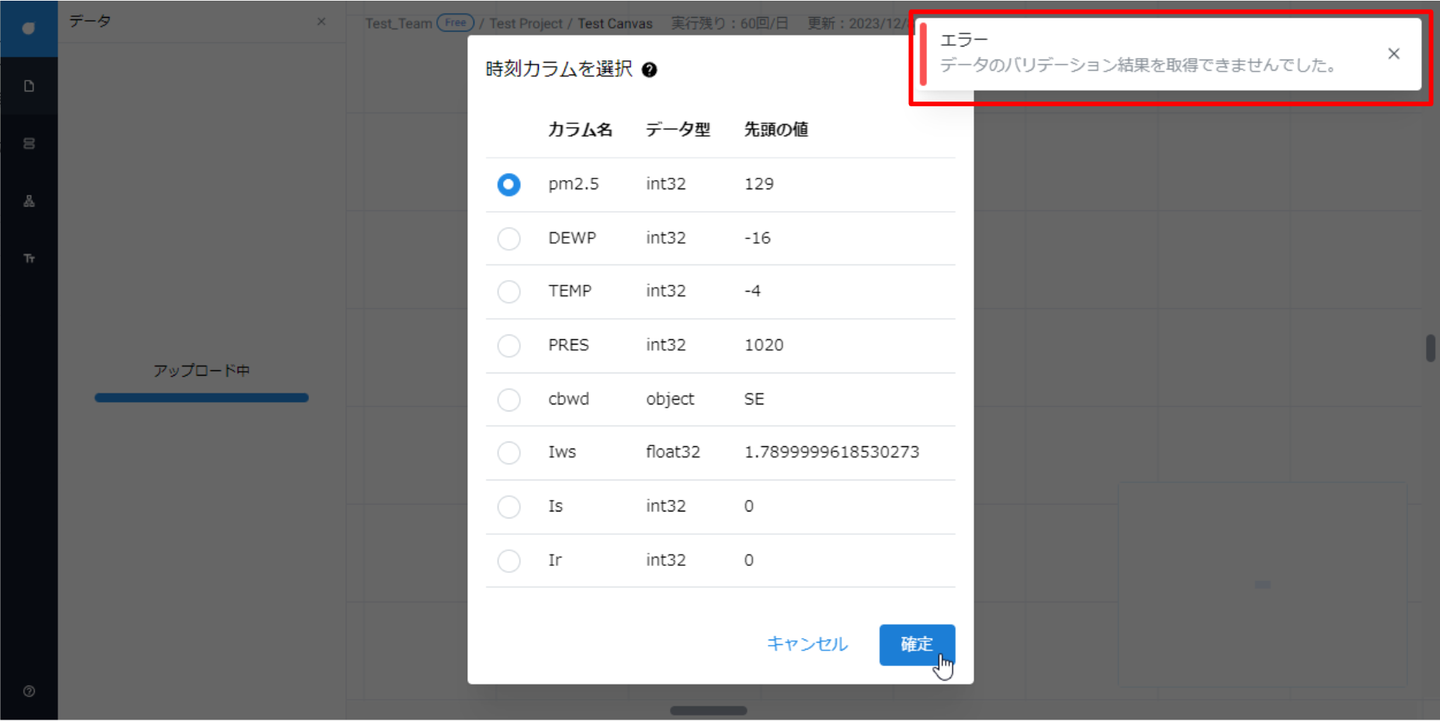Click the SE value cell
The width and height of the screenshot is (1440, 721).
click(x=755, y=399)
